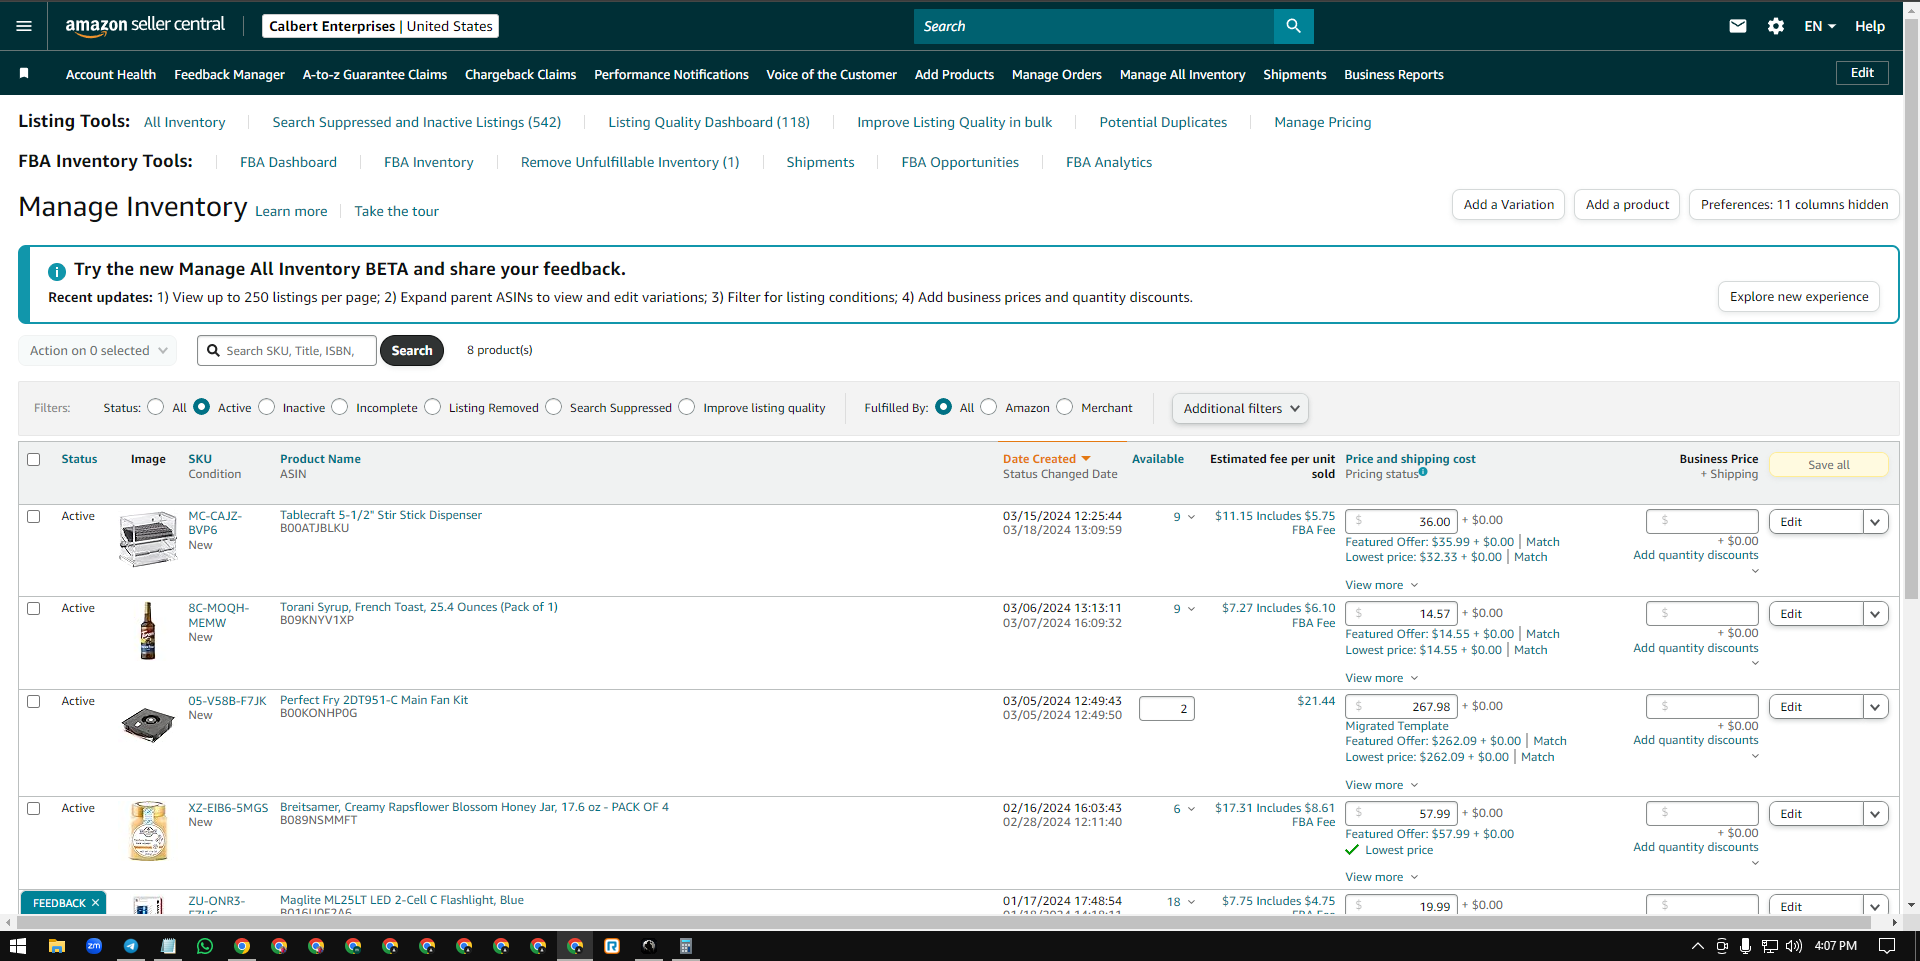Click the bookmark flag icon beside Account Health
Image resolution: width=1920 pixels, height=961 pixels.
[24, 73]
